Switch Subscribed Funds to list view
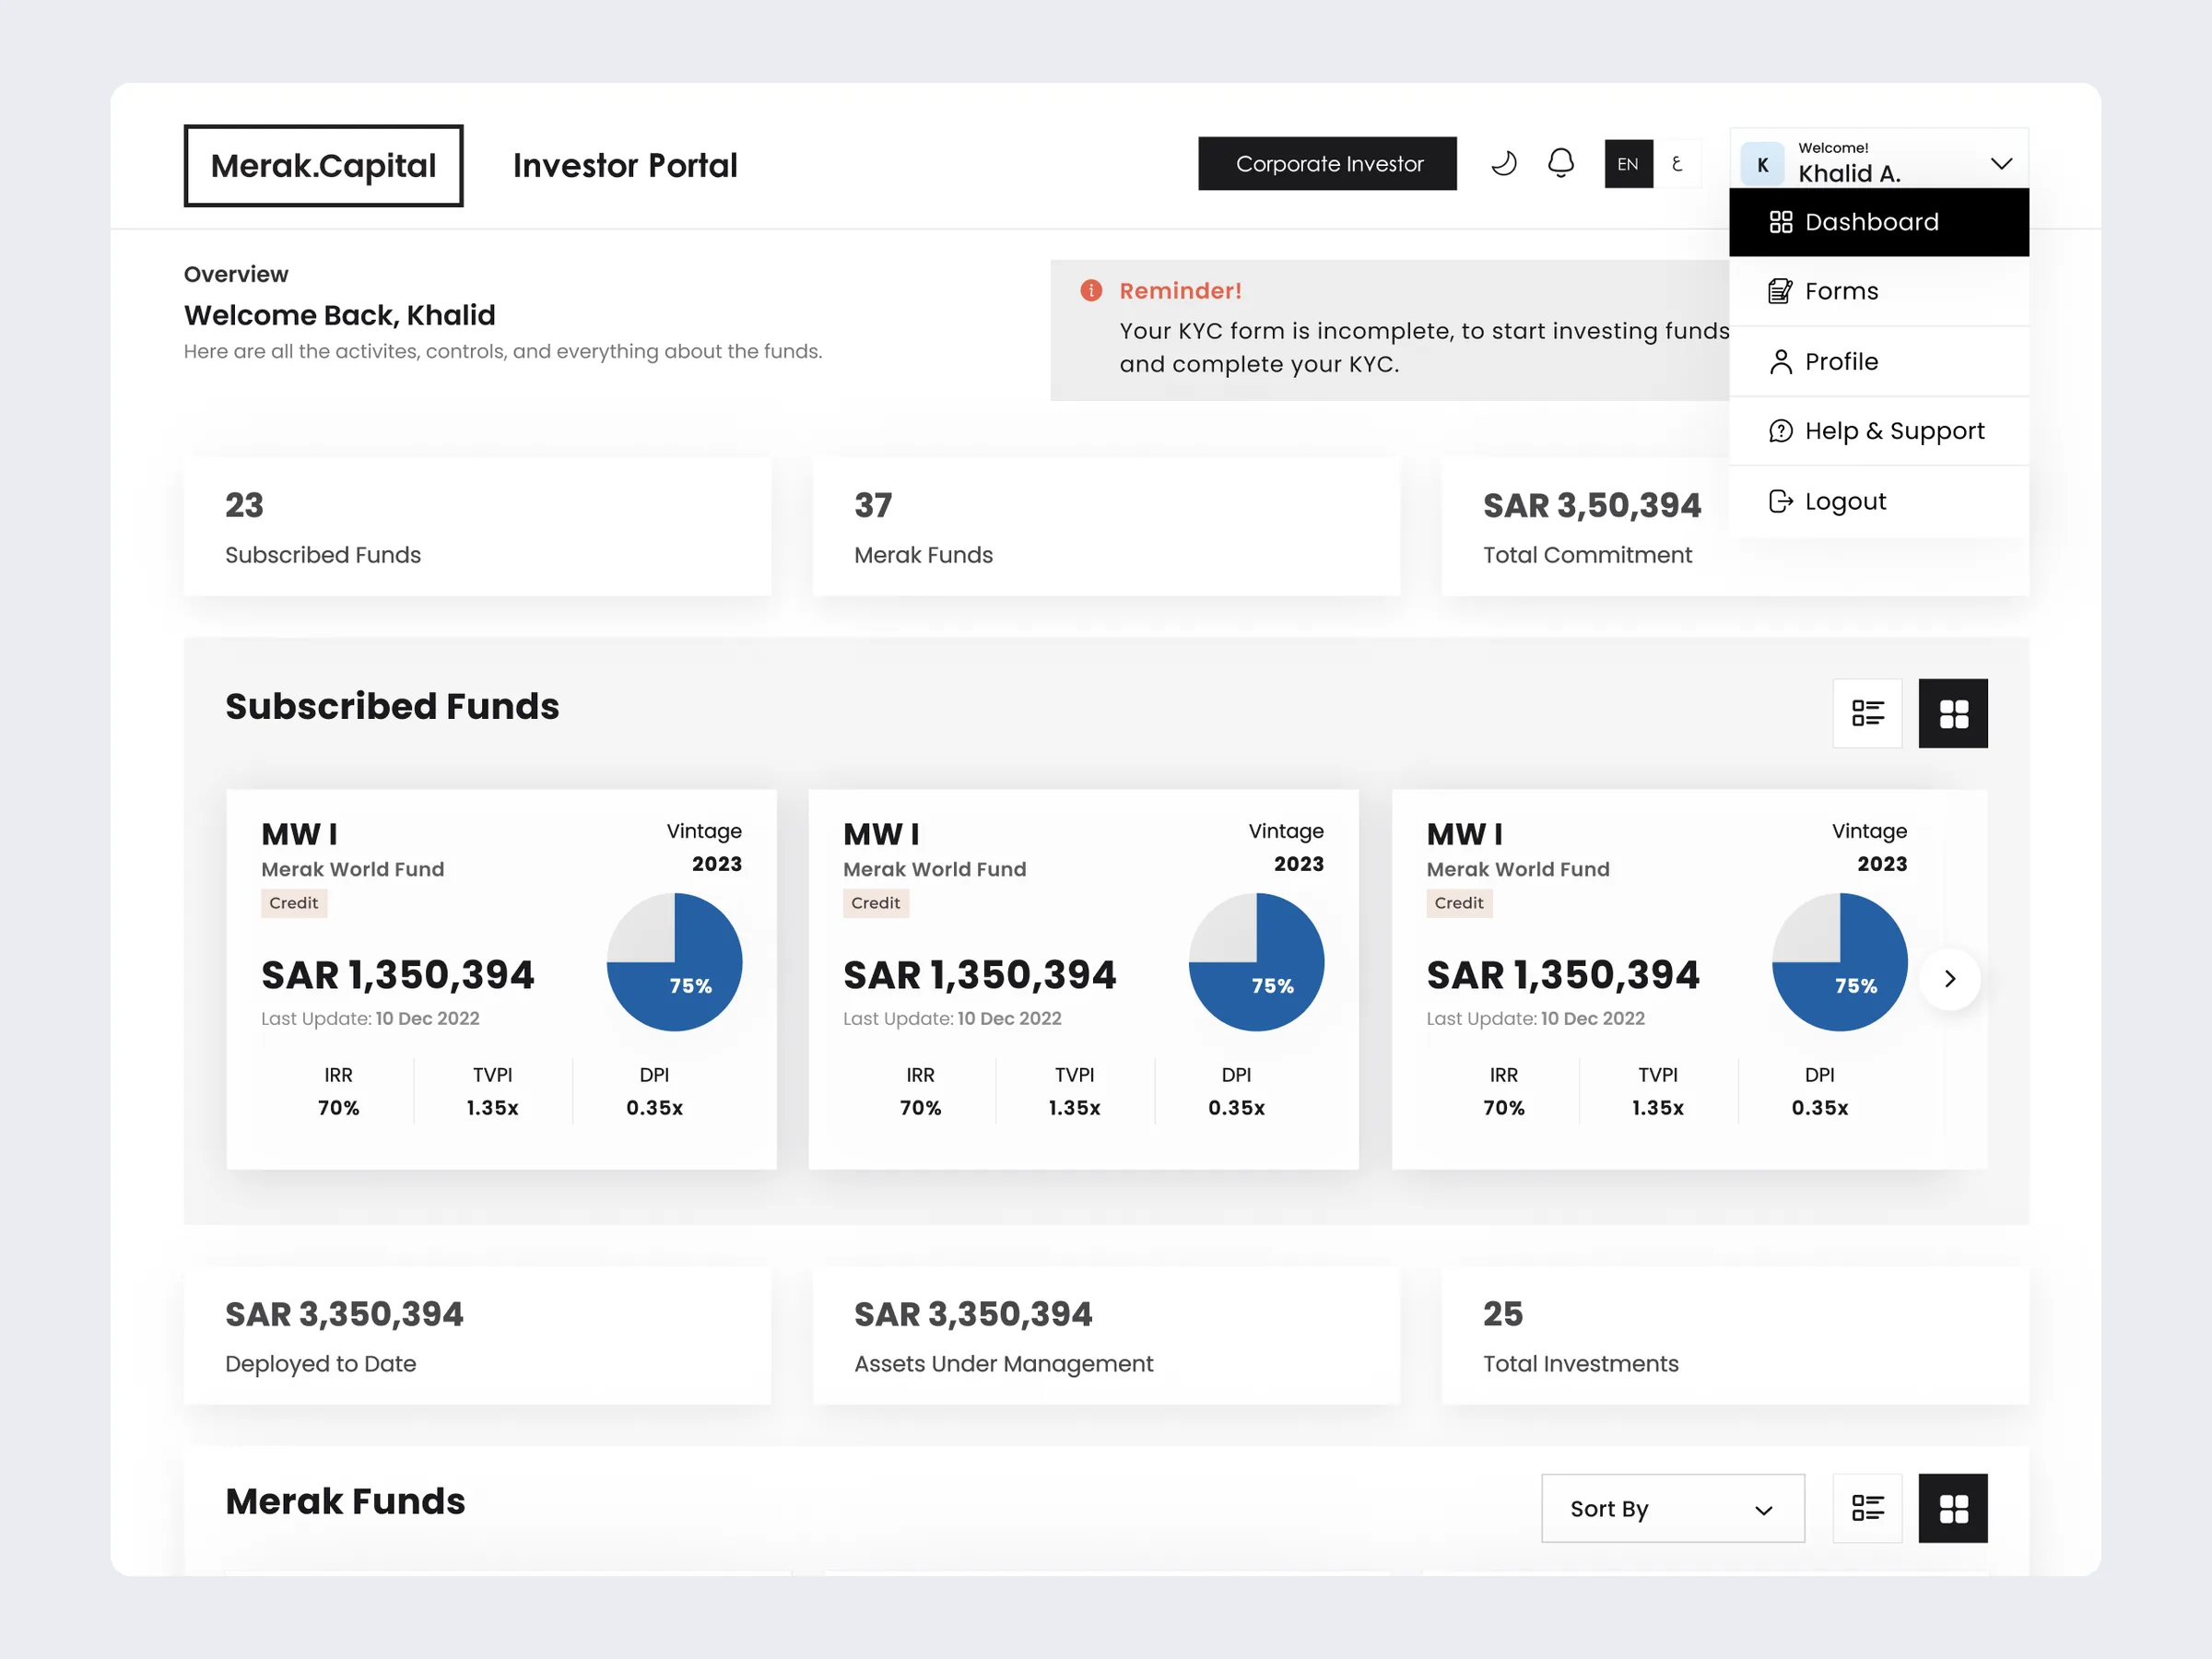The height and width of the screenshot is (1659, 2212). 1867,713
